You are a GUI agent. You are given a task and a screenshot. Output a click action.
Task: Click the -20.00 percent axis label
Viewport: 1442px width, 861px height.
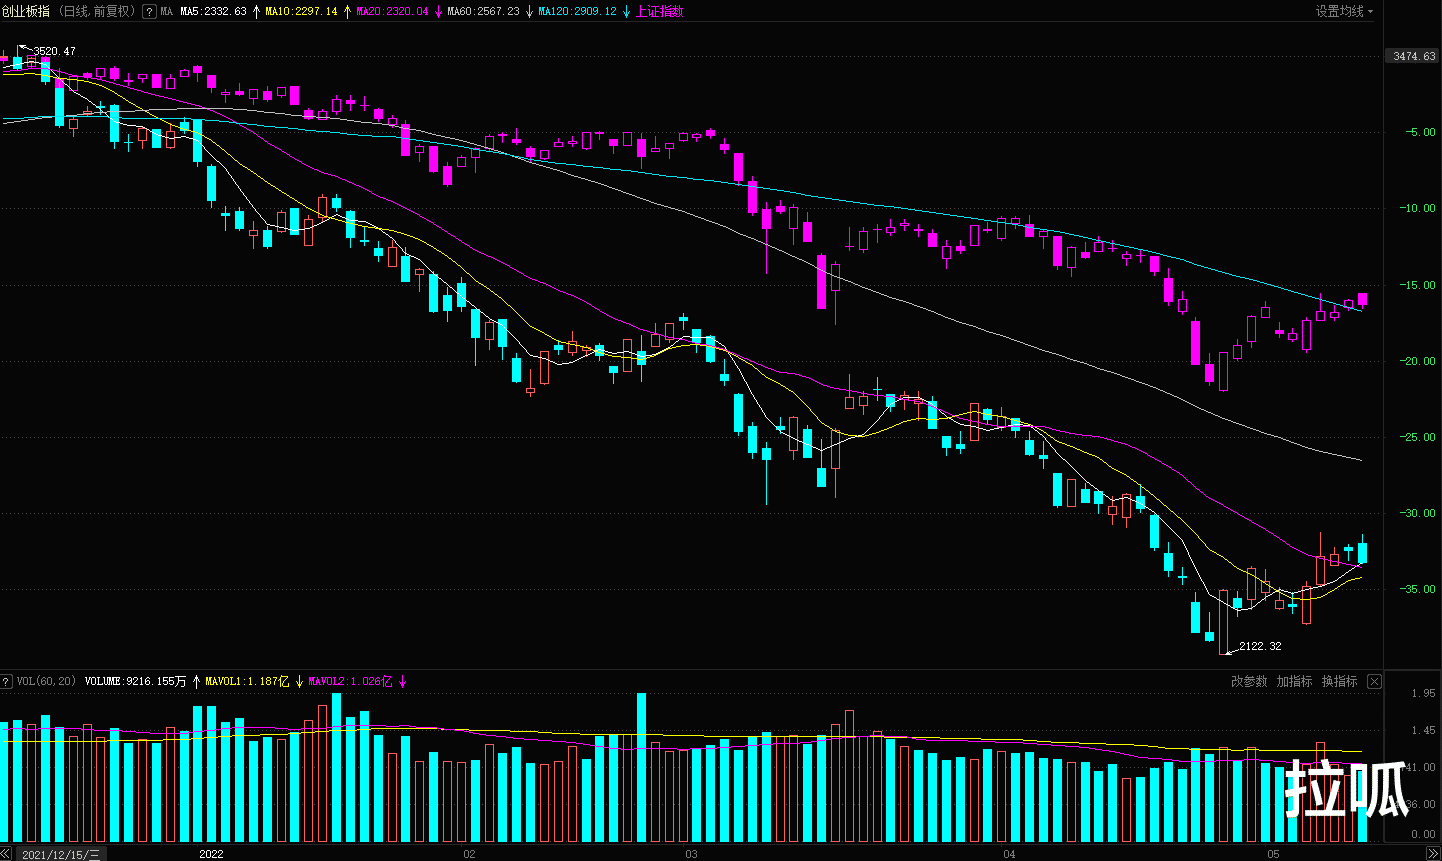(1418, 361)
